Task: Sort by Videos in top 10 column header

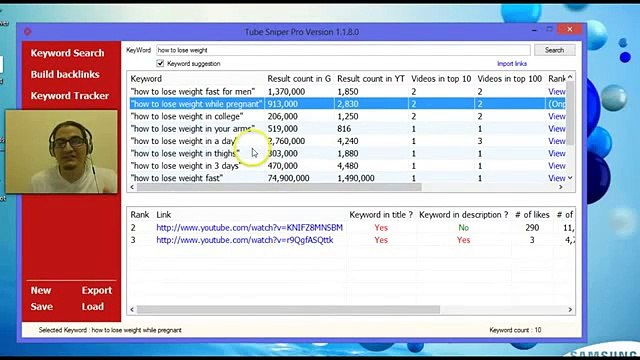Action: coord(441,79)
